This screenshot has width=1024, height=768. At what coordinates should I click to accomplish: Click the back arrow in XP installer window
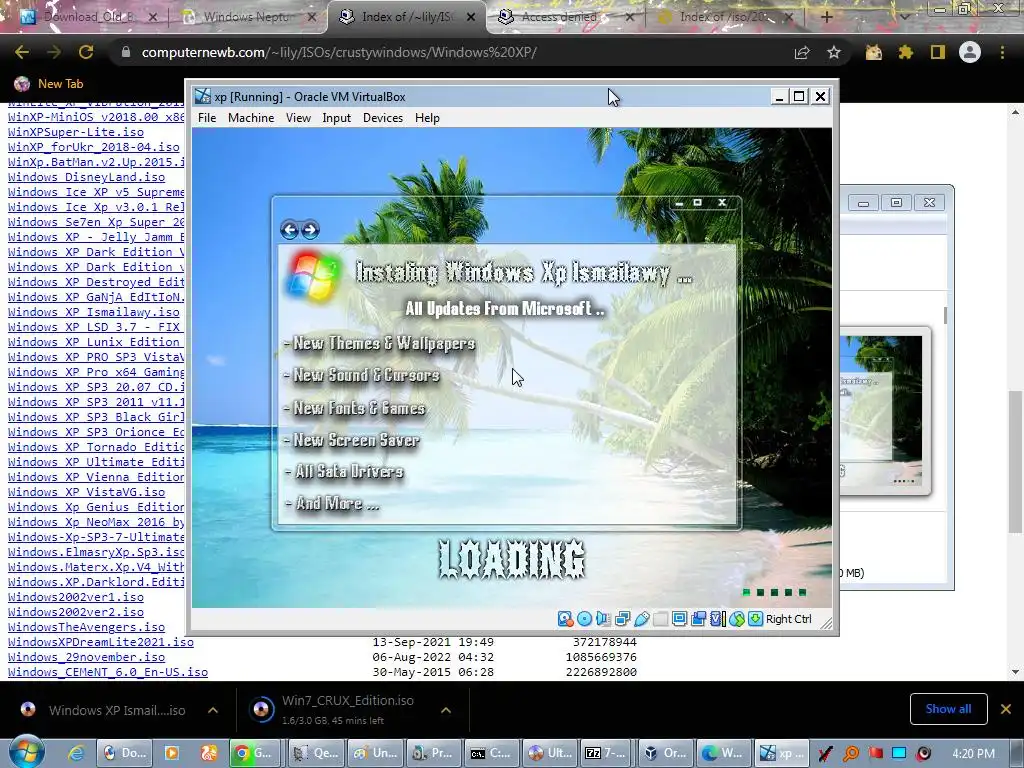[289, 230]
